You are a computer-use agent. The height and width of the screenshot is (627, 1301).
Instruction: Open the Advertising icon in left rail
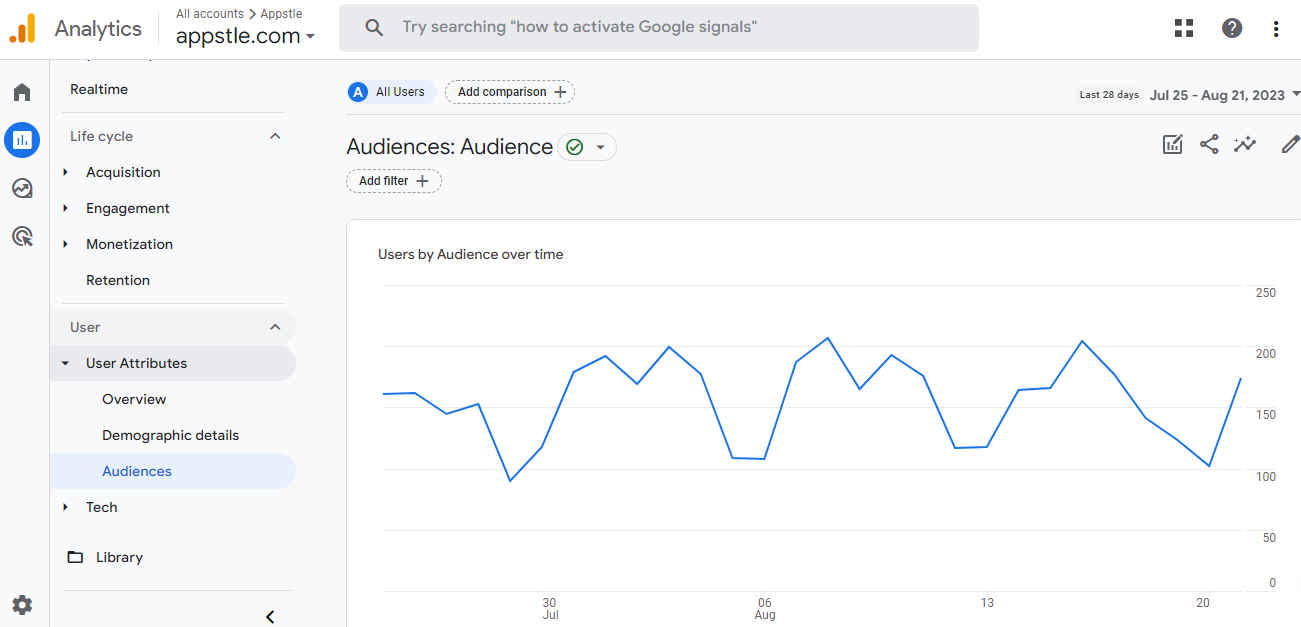[22, 236]
